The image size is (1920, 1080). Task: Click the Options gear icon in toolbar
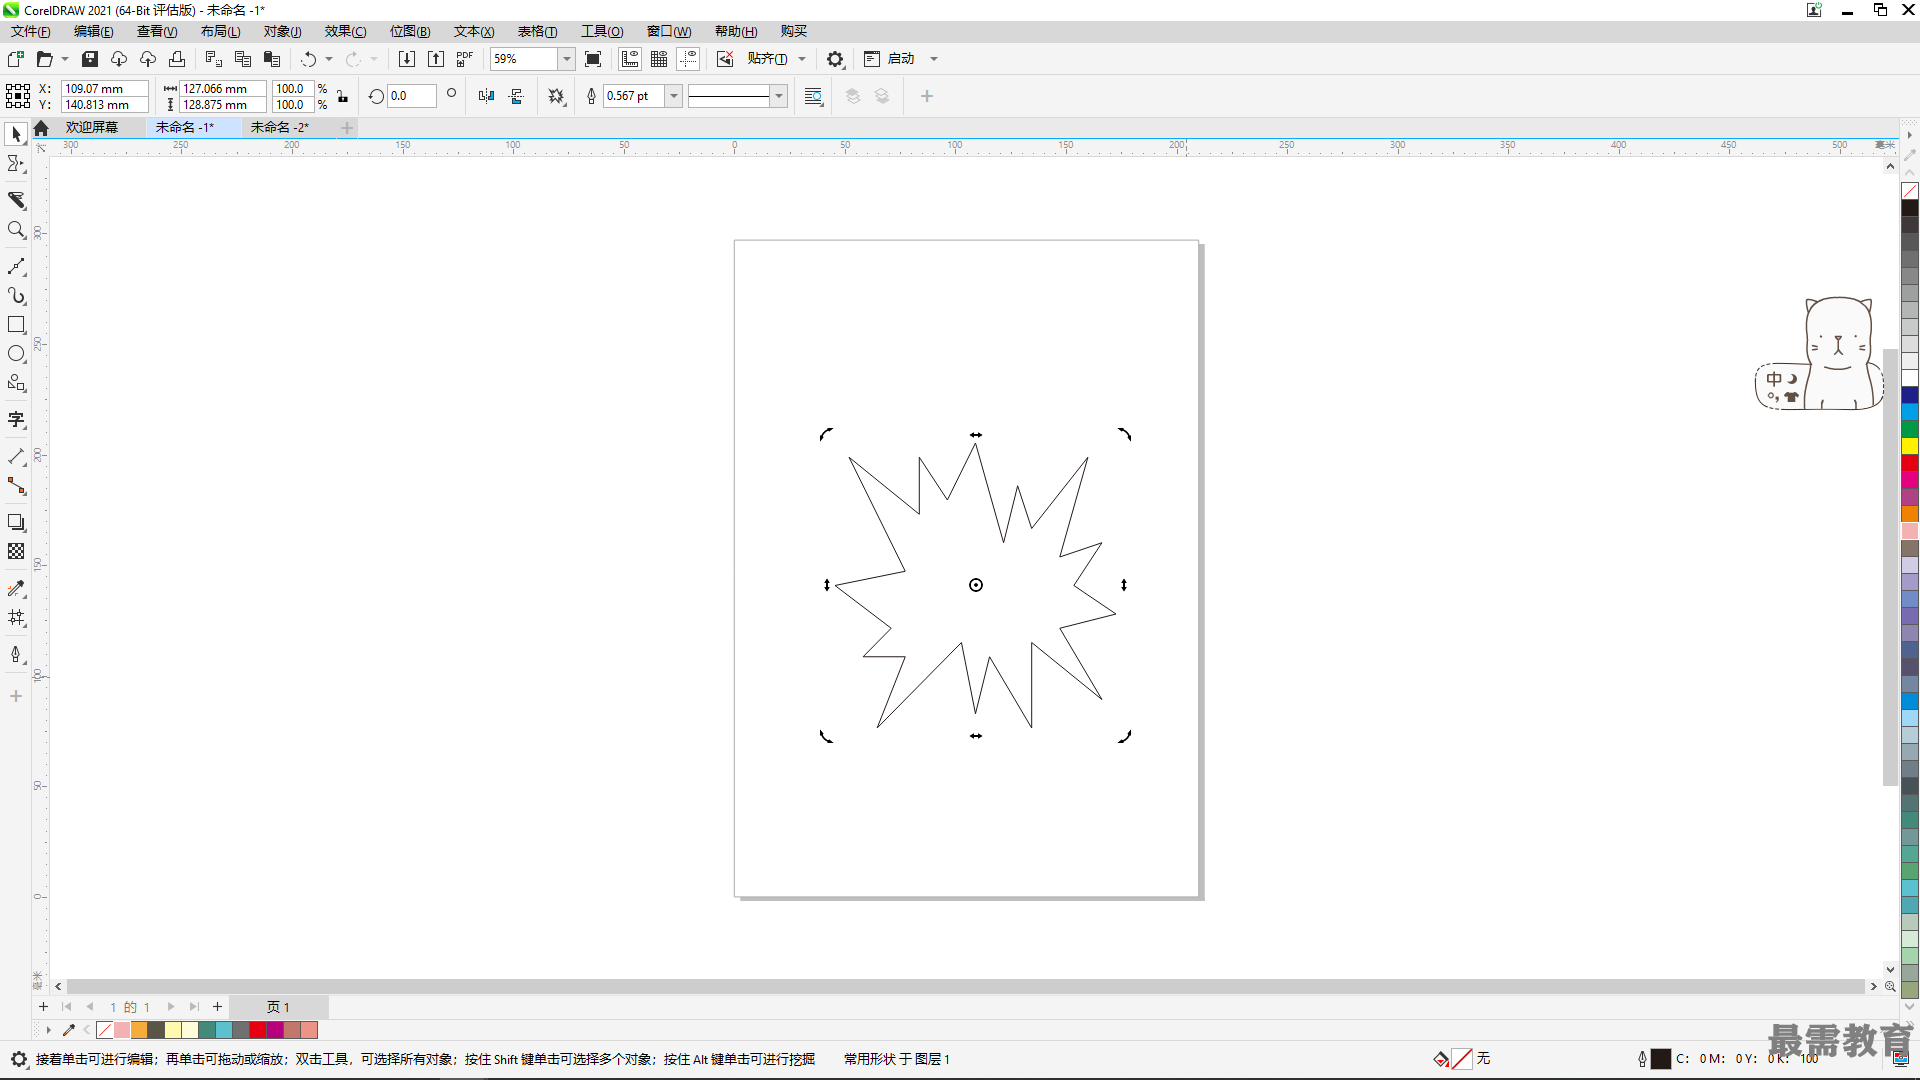click(x=835, y=59)
